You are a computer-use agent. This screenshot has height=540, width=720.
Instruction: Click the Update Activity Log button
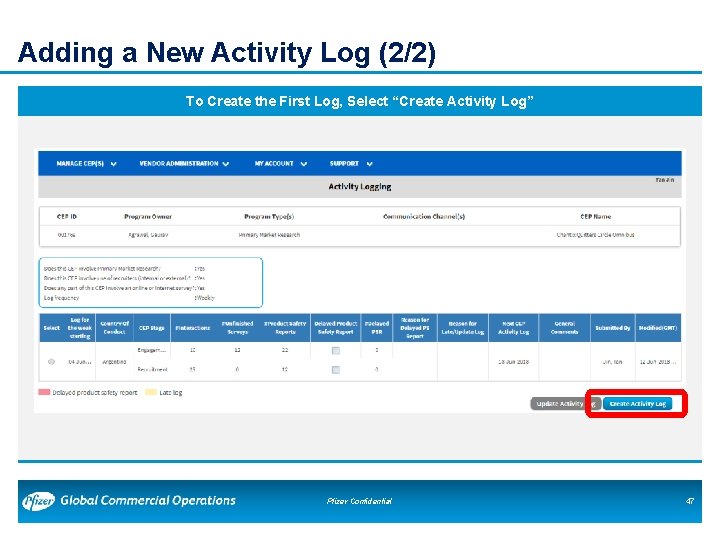[x=566, y=404]
